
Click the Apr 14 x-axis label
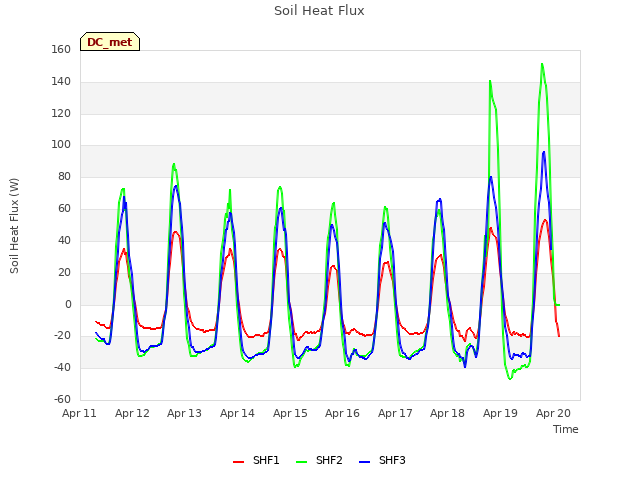click(x=237, y=413)
